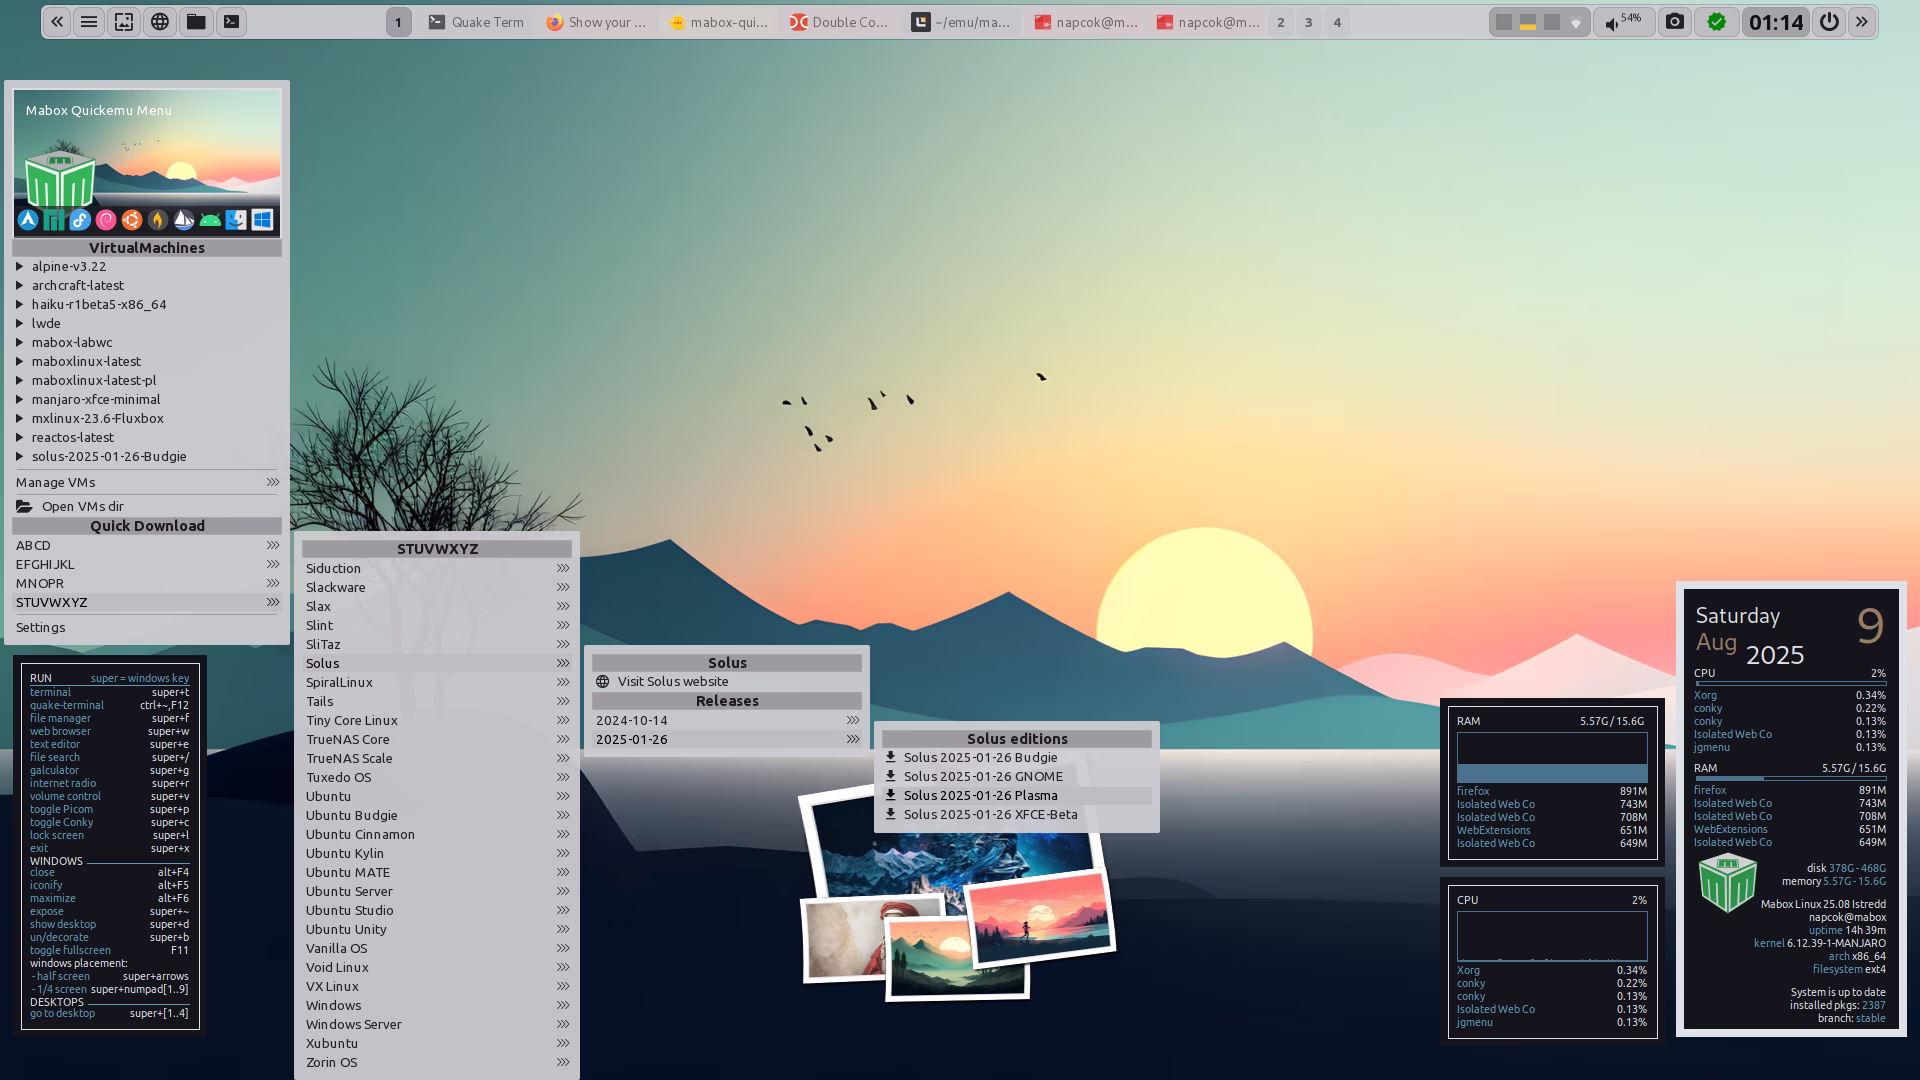Click the camera screenshot icon
The height and width of the screenshot is (1080, 1920).
click(1674, 21)
